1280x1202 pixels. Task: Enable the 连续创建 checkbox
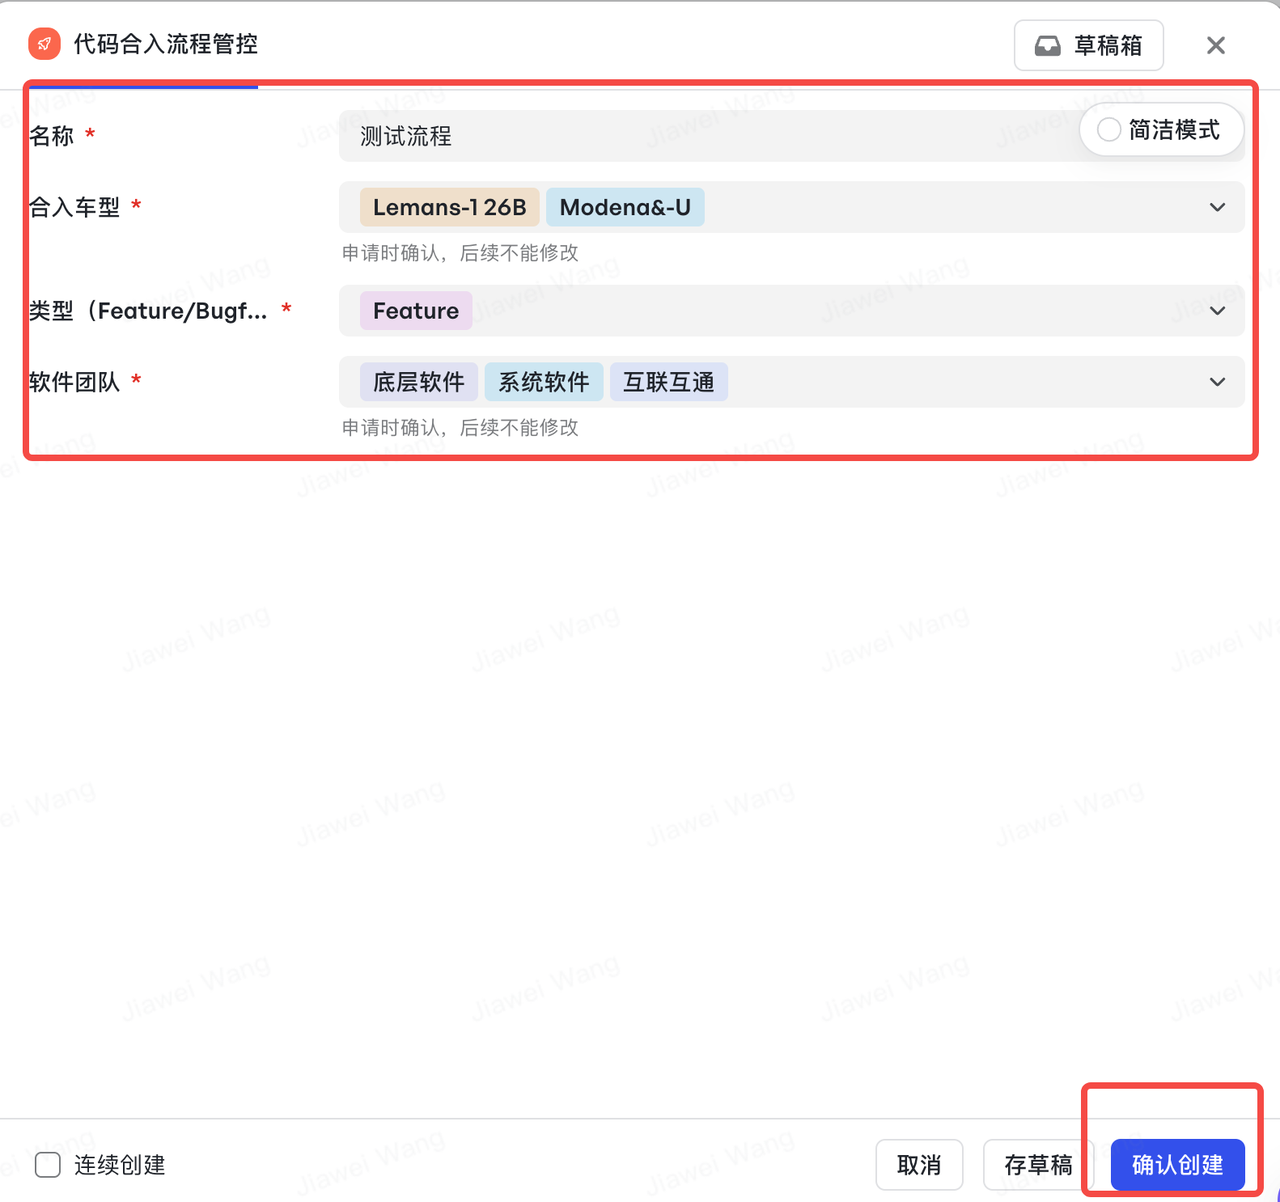pyautogui.click(x=48, y=1165)
